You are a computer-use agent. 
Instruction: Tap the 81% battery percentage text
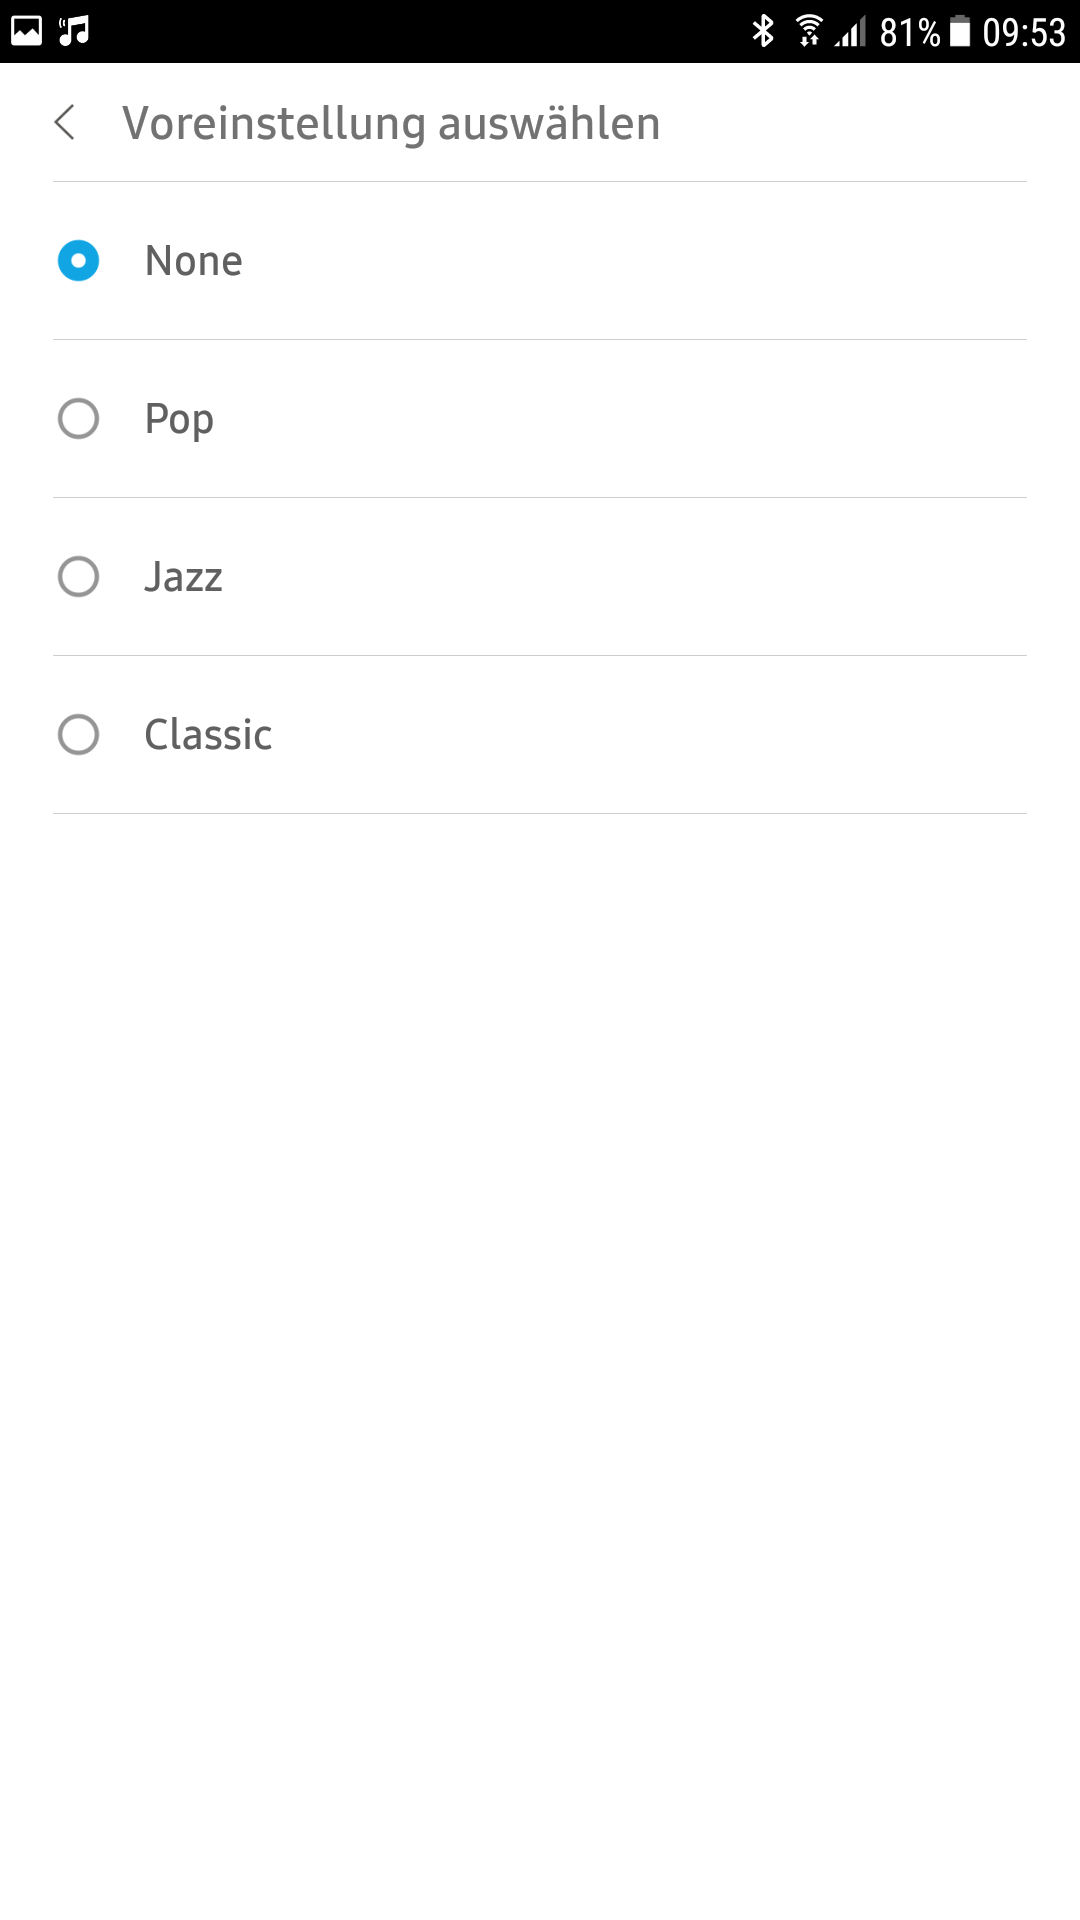pyautogui.click(x=909, y=33)
